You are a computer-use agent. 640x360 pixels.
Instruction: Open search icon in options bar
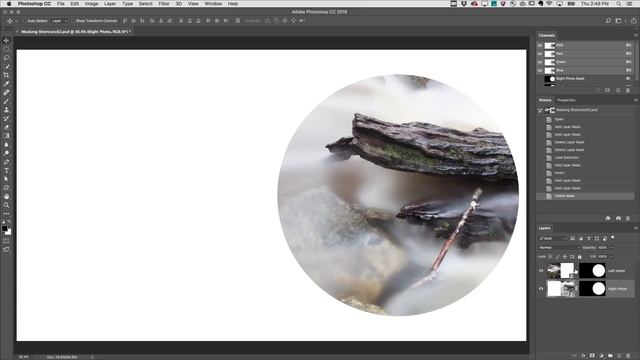click(x=608, y=21)
